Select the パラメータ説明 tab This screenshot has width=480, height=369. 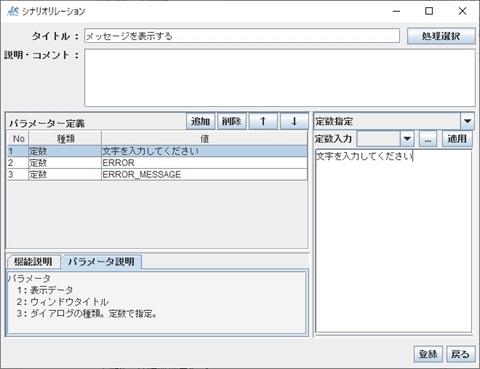pos(101,261)
